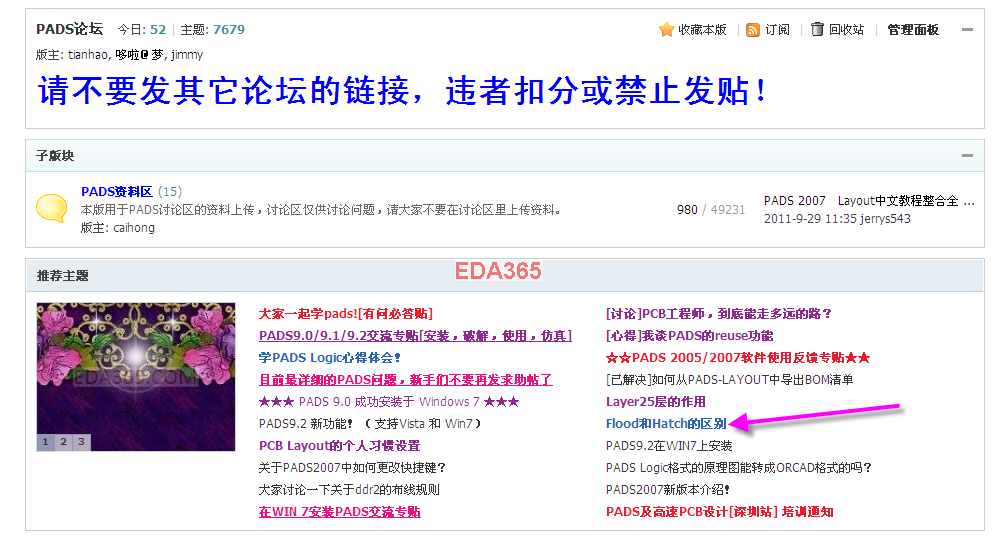
Task: Click the PADS资料区 speech bubble icon
Action: (x=52, y=208)
